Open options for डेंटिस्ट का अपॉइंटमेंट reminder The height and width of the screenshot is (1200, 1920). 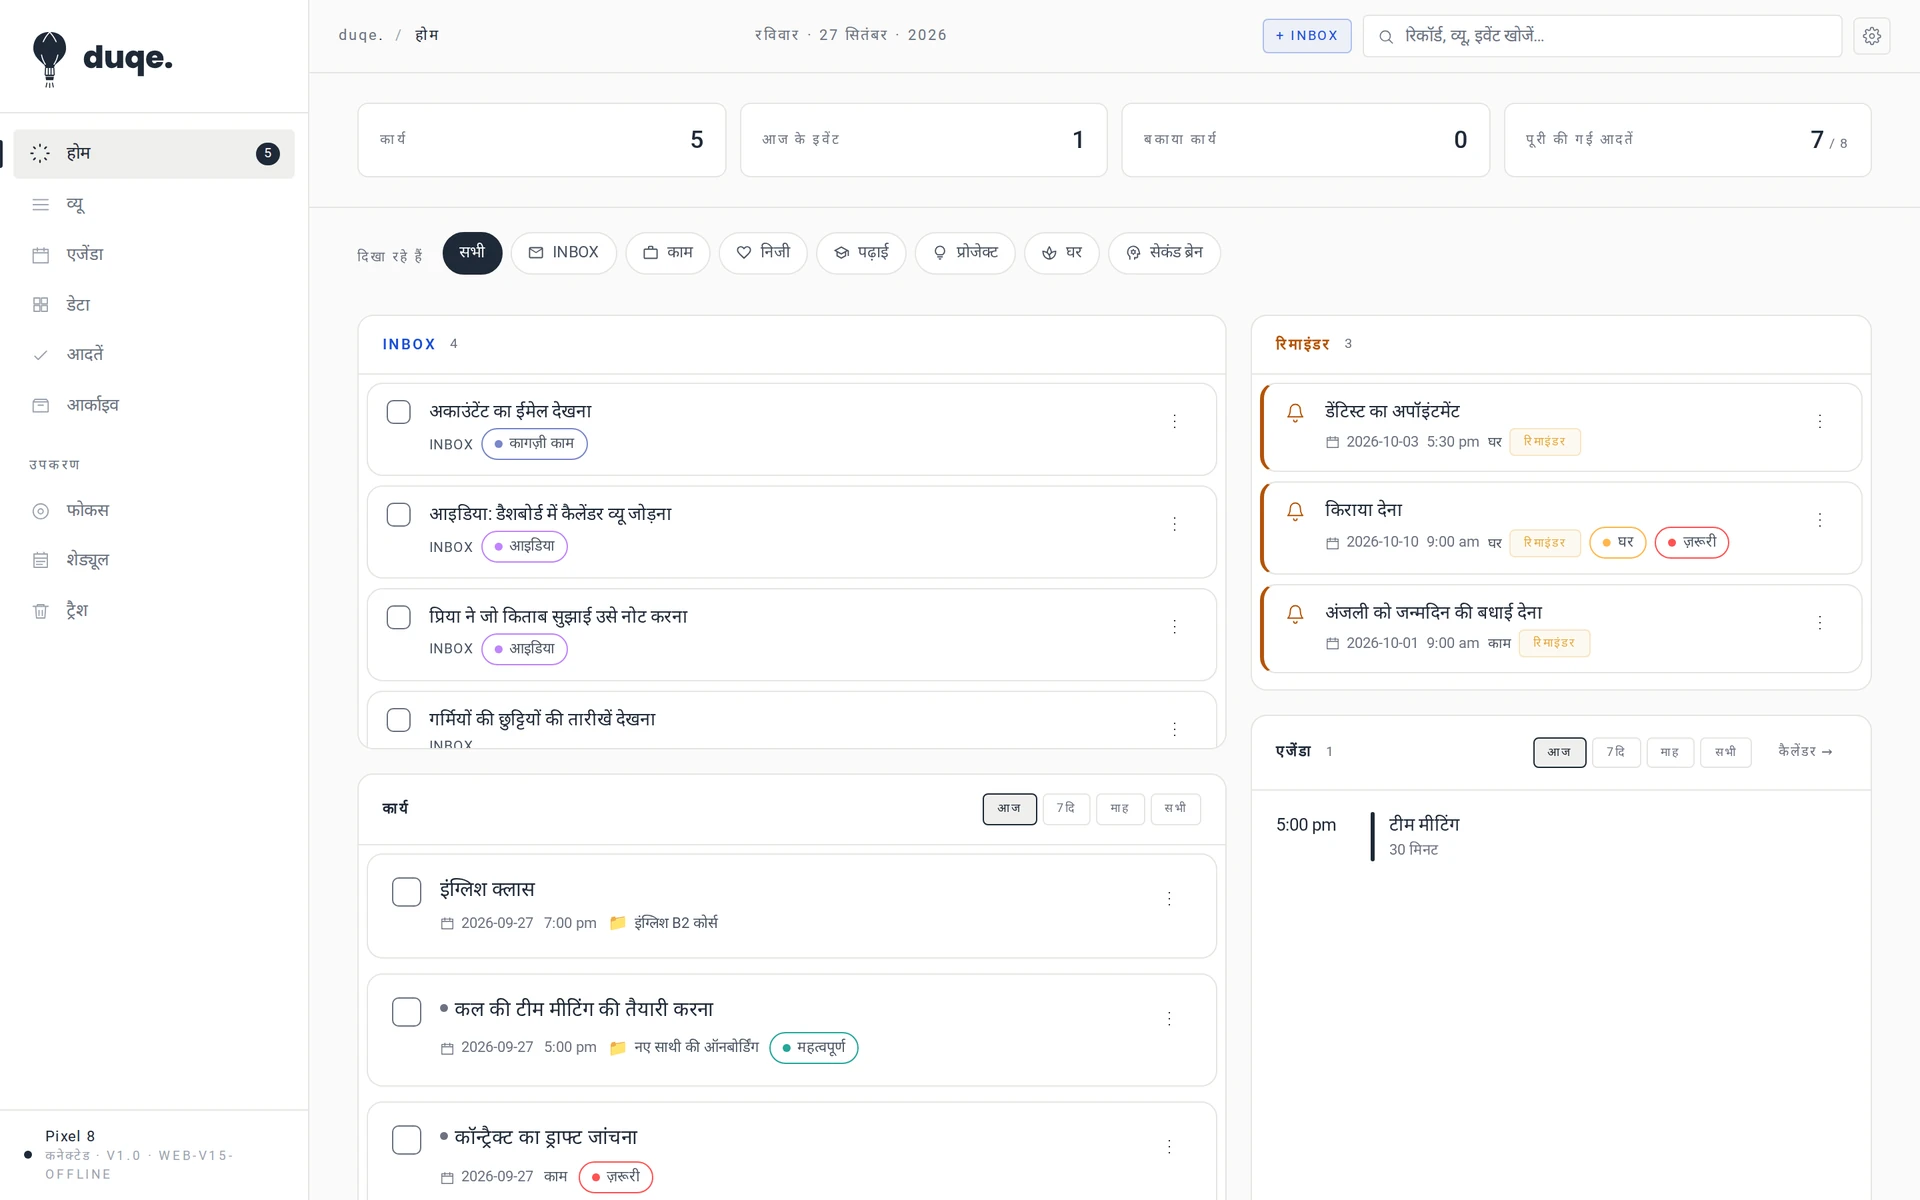click(1819, 422)
